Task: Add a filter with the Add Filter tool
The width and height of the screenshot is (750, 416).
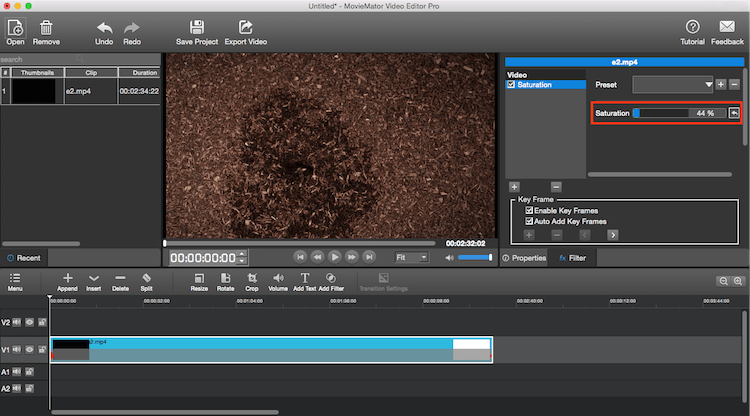Action: click(331, 282)
